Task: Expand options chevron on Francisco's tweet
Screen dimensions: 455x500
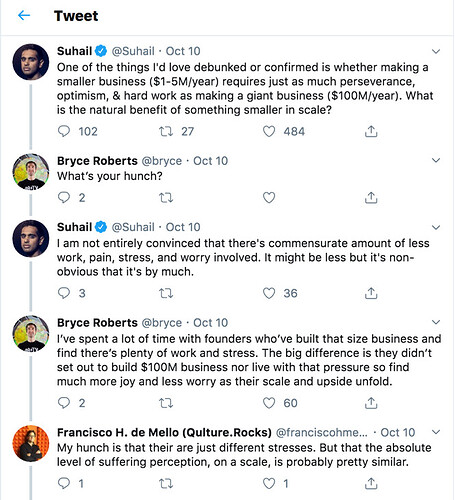Action: [x=436, y=432]
